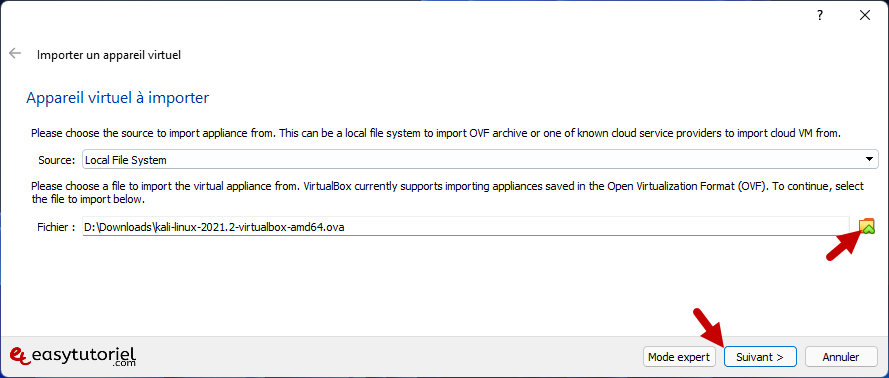Click the red arrow near folder icon

(845, 244)
